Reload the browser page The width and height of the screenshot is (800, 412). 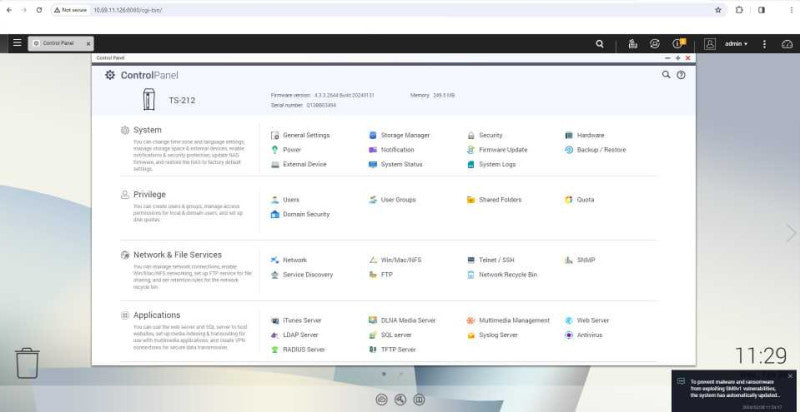coord(39,10)
